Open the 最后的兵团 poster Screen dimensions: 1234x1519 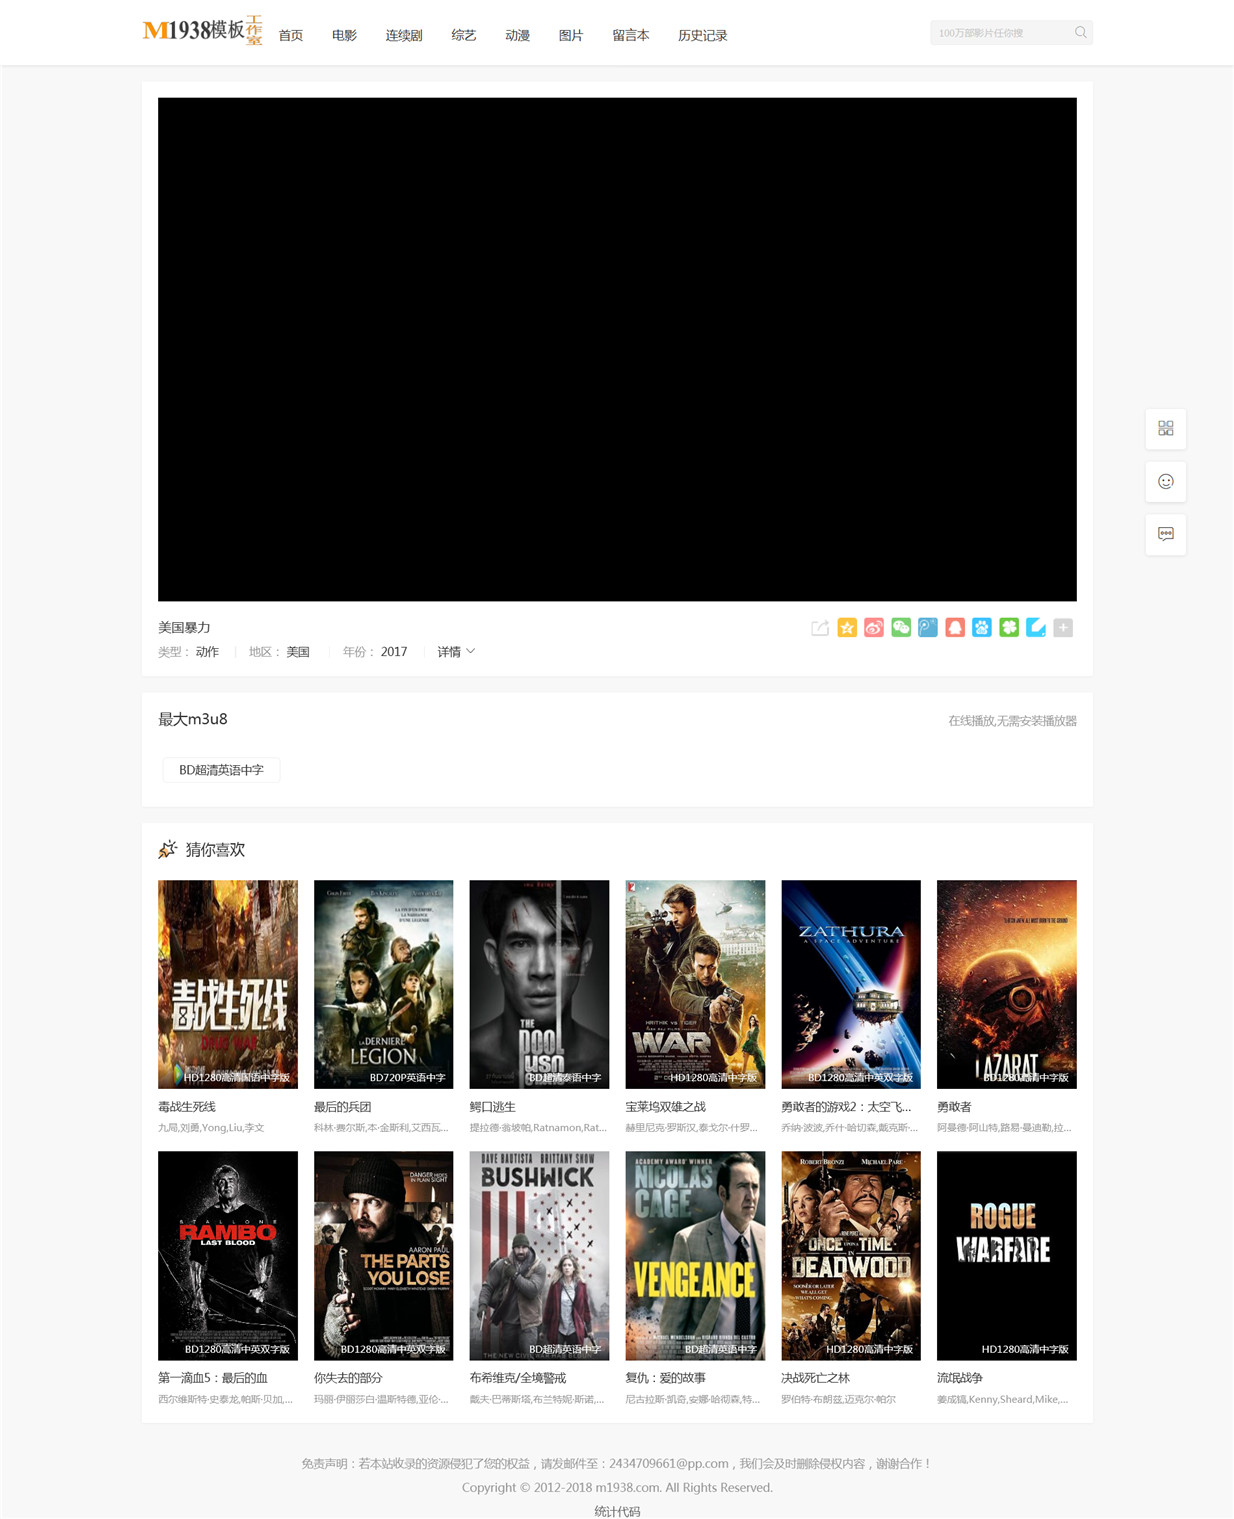coord(384,984)
